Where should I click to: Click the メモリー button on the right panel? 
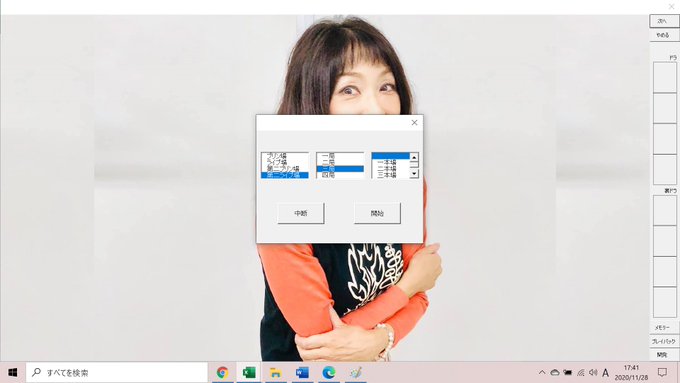(x=663, y=327)
